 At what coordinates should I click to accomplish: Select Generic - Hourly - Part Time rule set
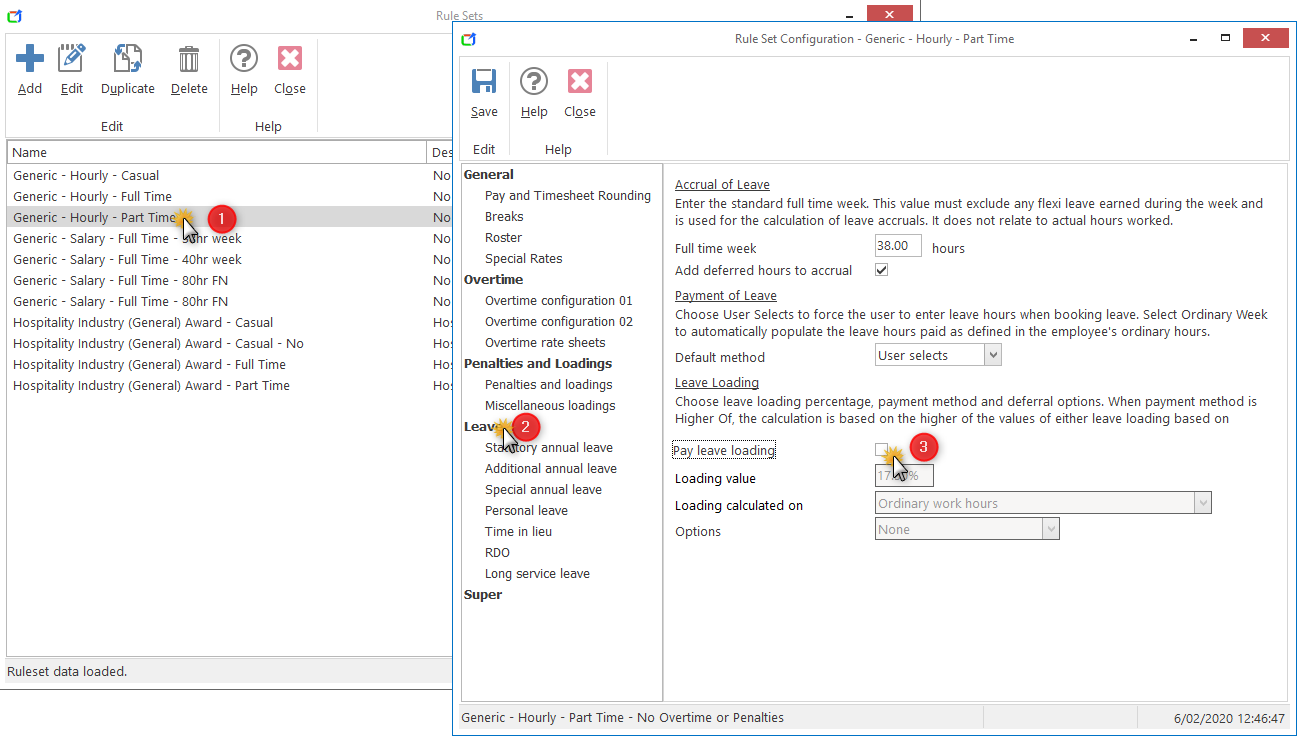click(229, 217)
